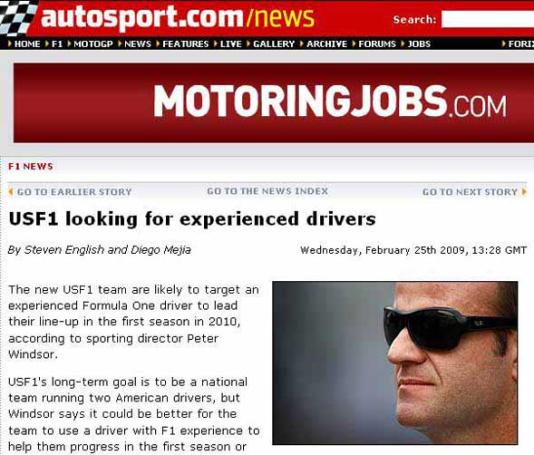This screenshot has height=455, width=534.
Task: Open the F1 navigation section
Action: click(x=57, y=44)
